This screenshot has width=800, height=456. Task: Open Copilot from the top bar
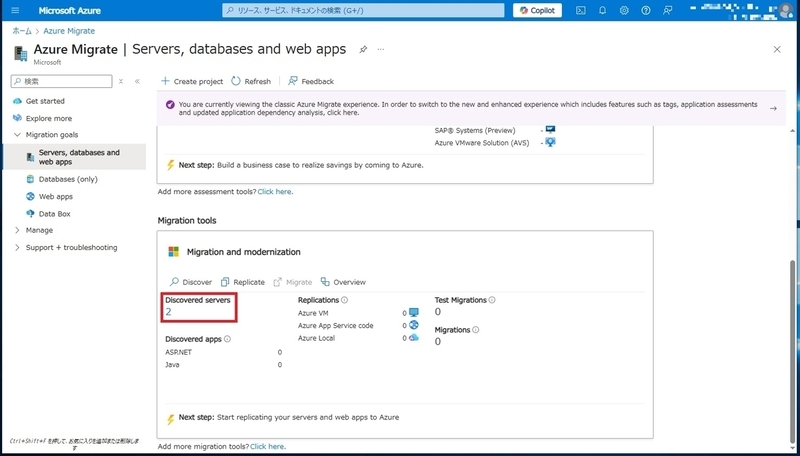tap(537, 10)
